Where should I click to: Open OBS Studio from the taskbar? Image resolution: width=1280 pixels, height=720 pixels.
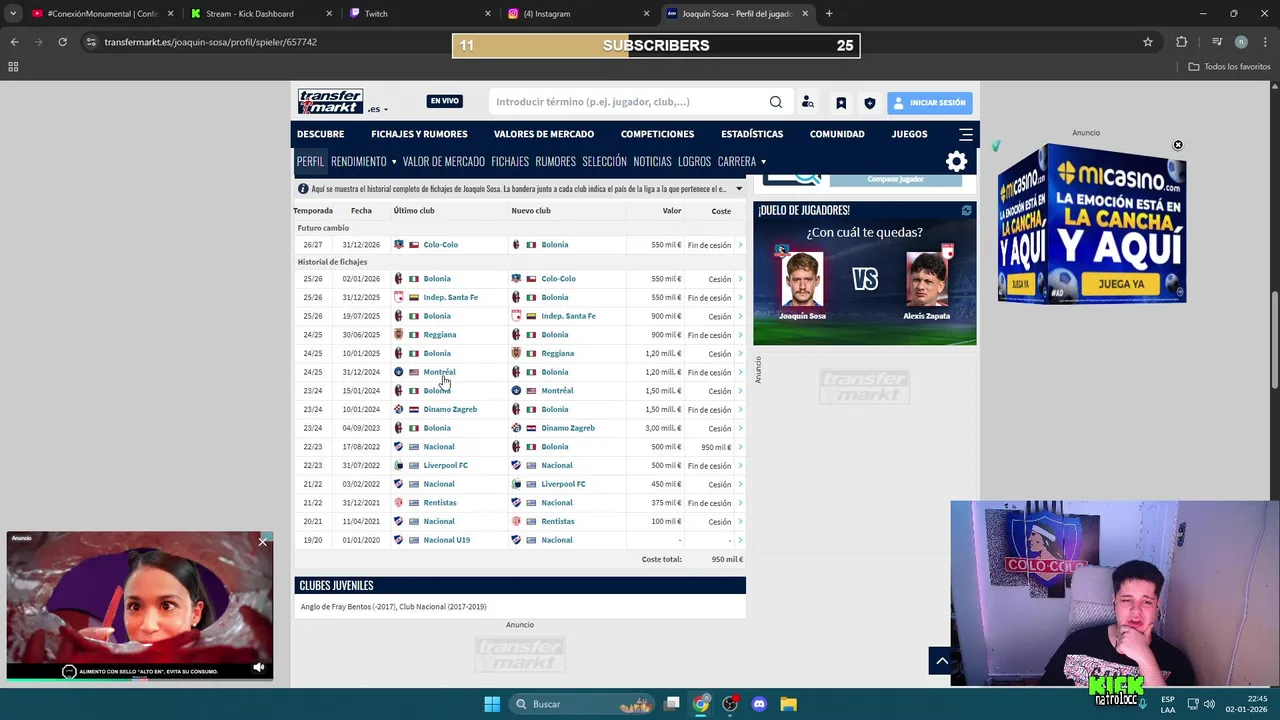pyautogui.click(x=730, y=704)
